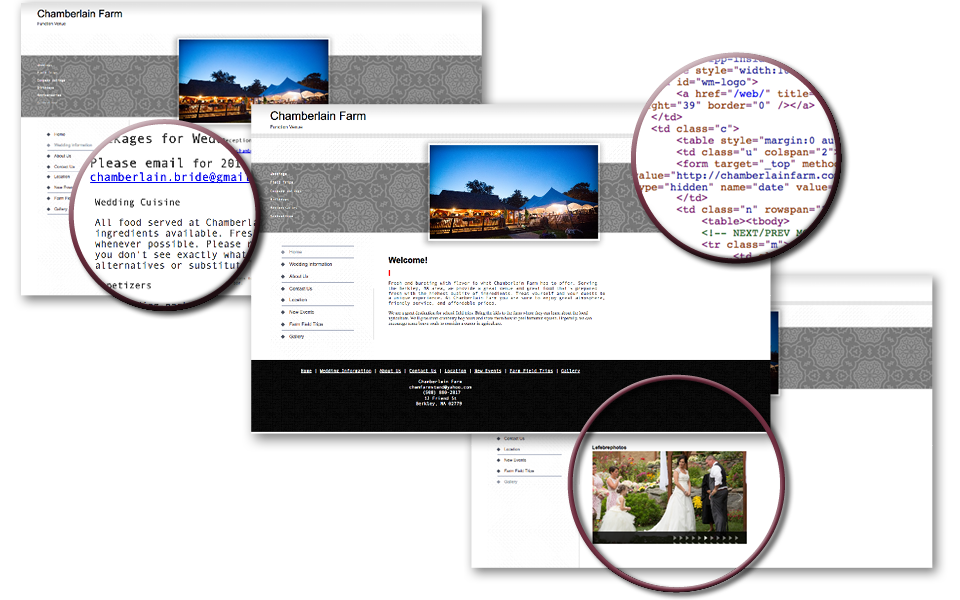The image size is (960, 600).
Task: Open Location in the back-right window sidebar
Action: [512, 449]
